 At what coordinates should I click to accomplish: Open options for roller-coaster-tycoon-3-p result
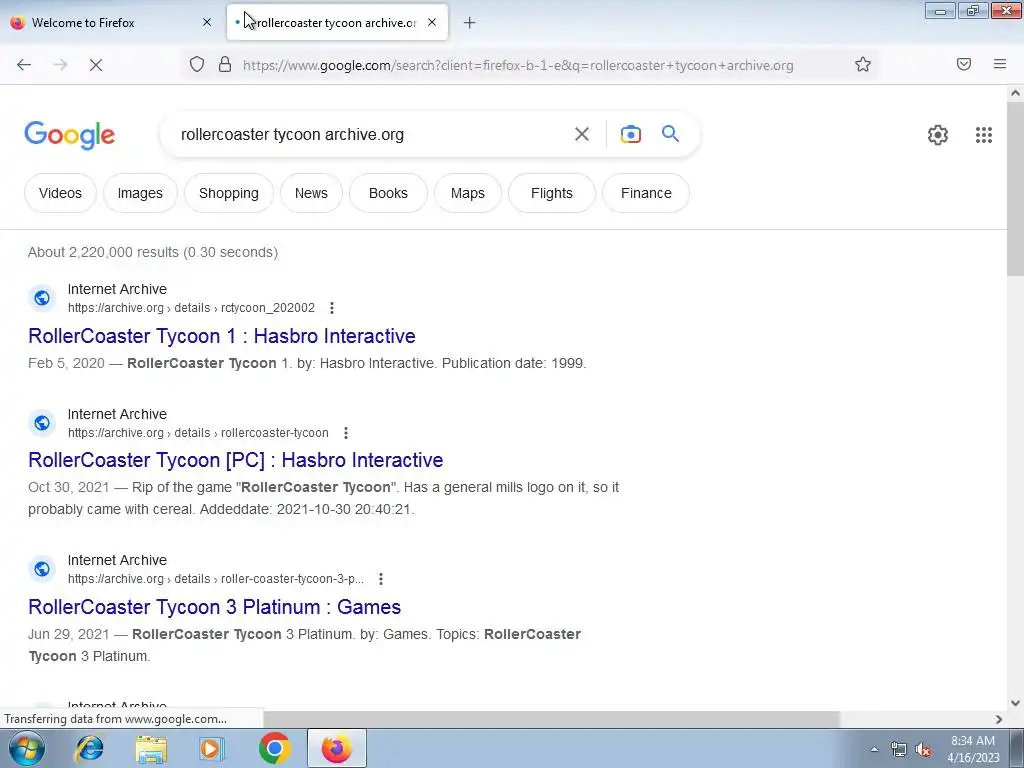(380, 579)
